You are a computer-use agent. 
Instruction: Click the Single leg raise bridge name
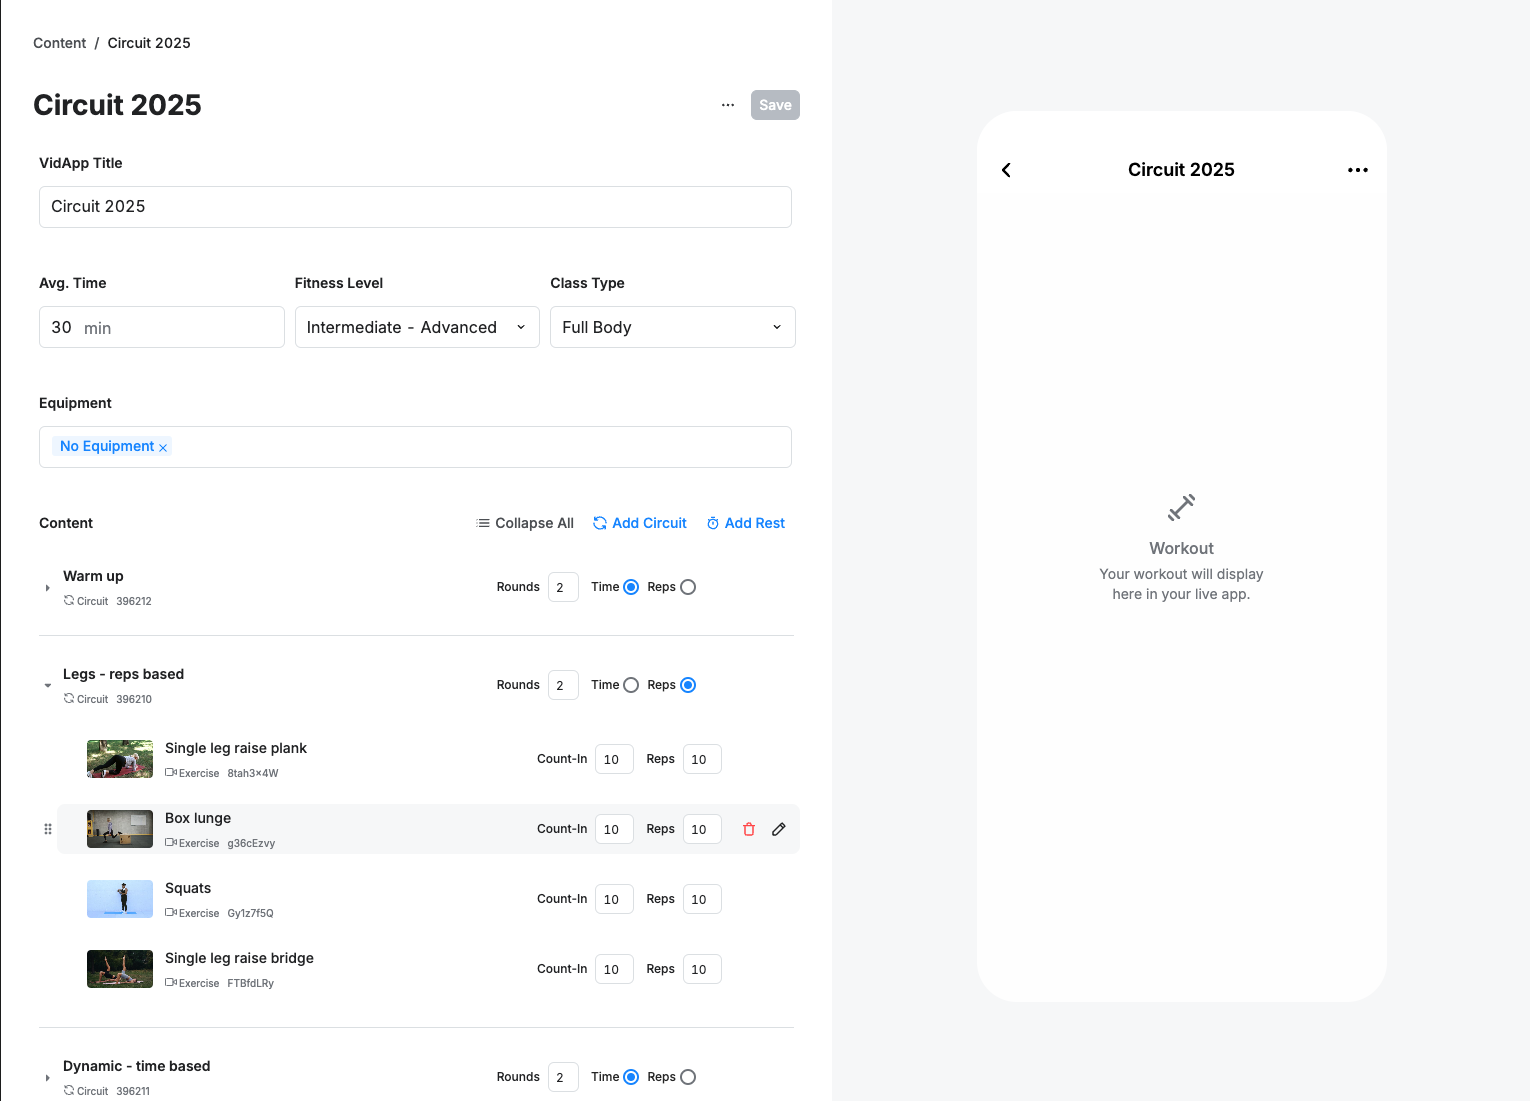[239, 958]
